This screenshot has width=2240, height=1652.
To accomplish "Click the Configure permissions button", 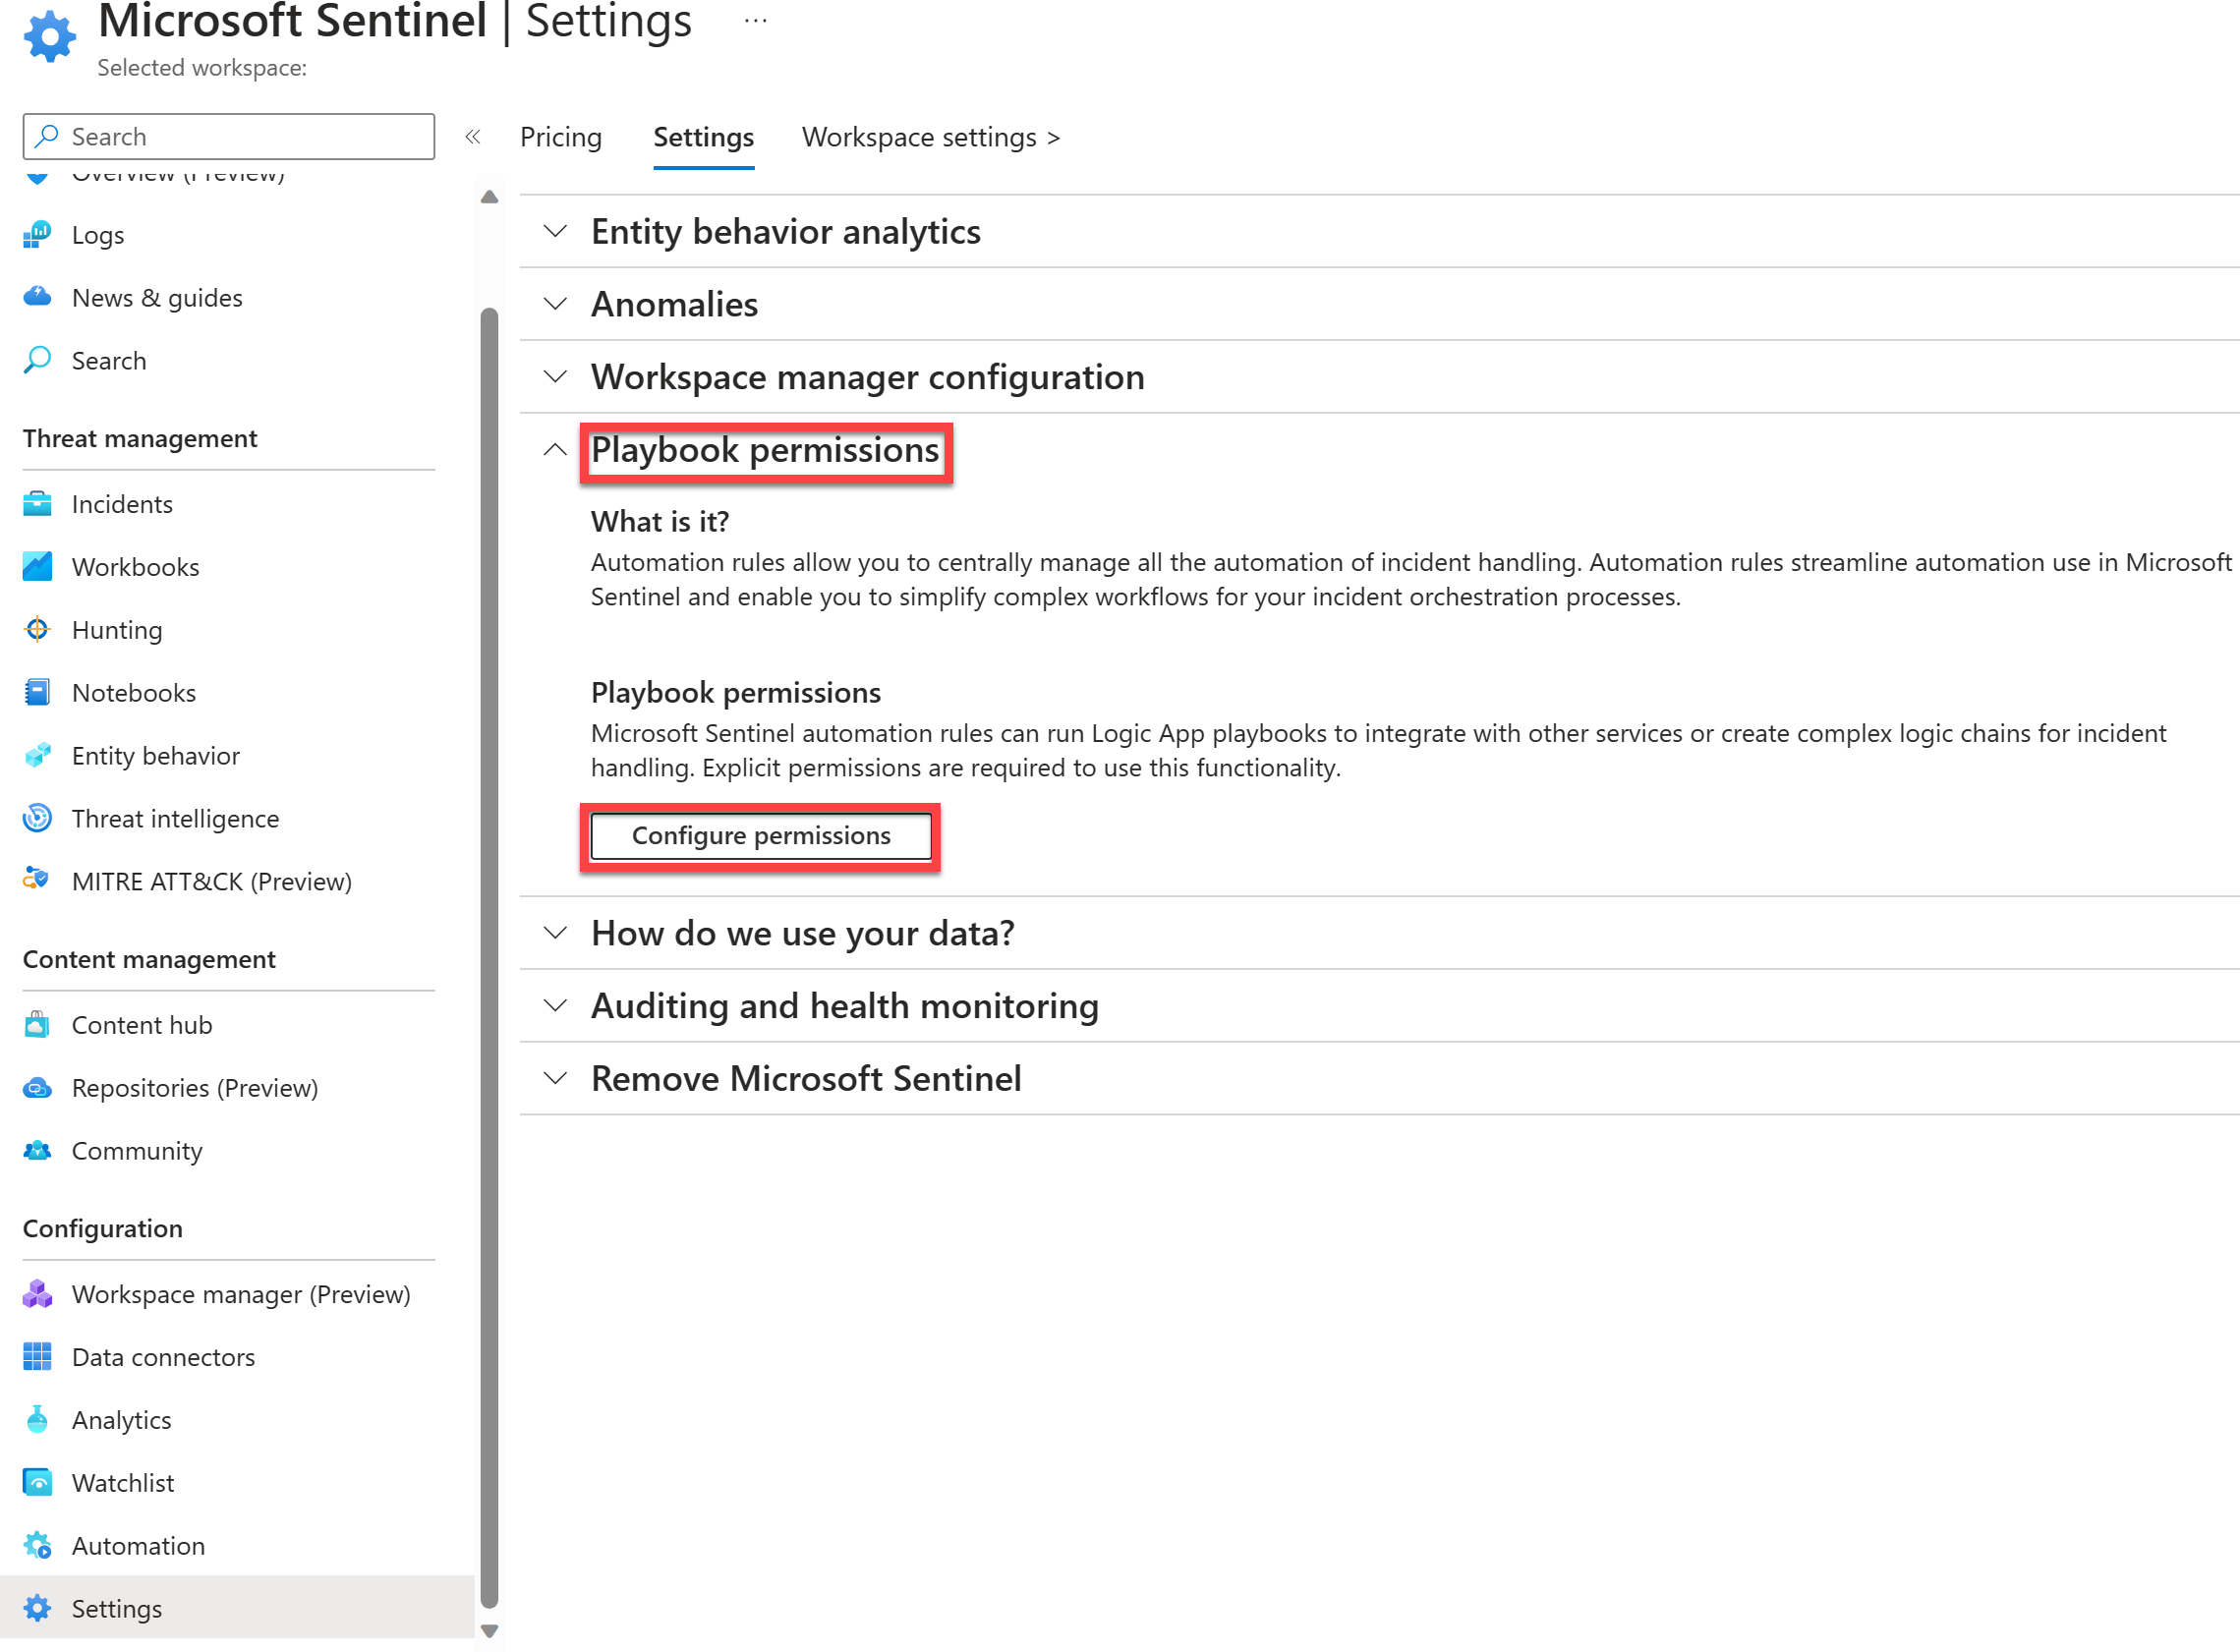I will pos(760,834).
